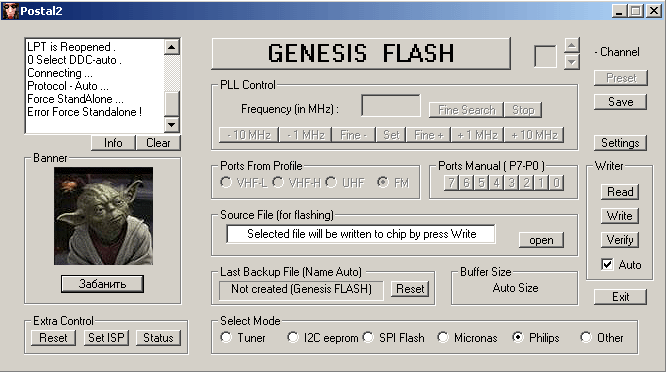Select SPI Flash mode
Screen dimensions: 666x372
(x=368, y=338)
